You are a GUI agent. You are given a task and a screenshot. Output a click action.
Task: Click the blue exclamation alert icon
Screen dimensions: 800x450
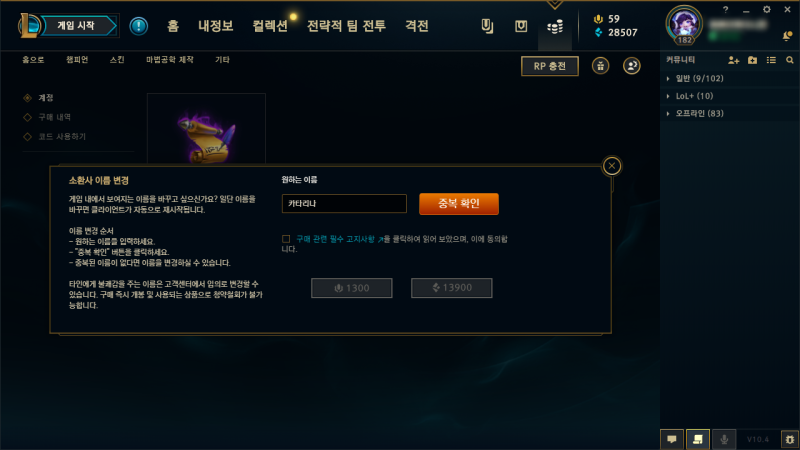tap(138, 26)
